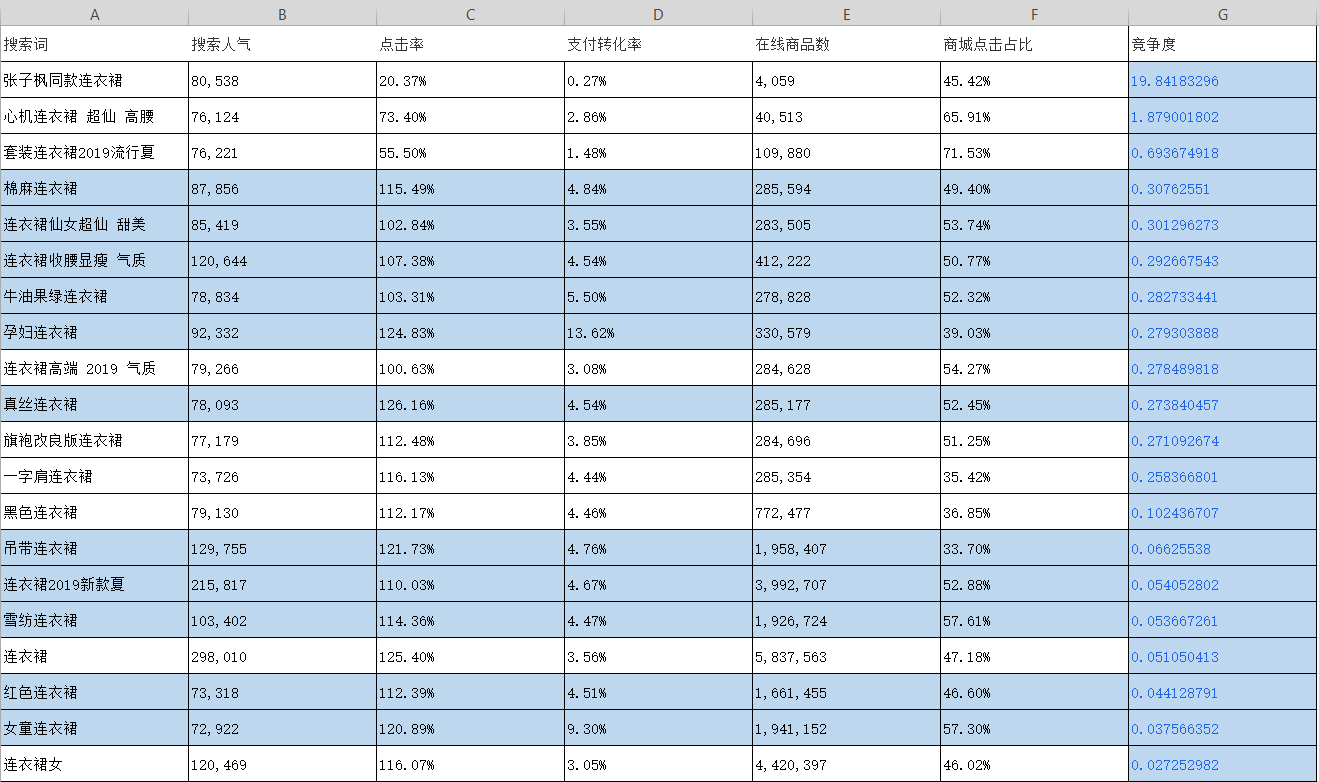This screenshot has width=1319, height=782.
Task: Click the 搜索人气 header cell
Action: tap(282, 44)
